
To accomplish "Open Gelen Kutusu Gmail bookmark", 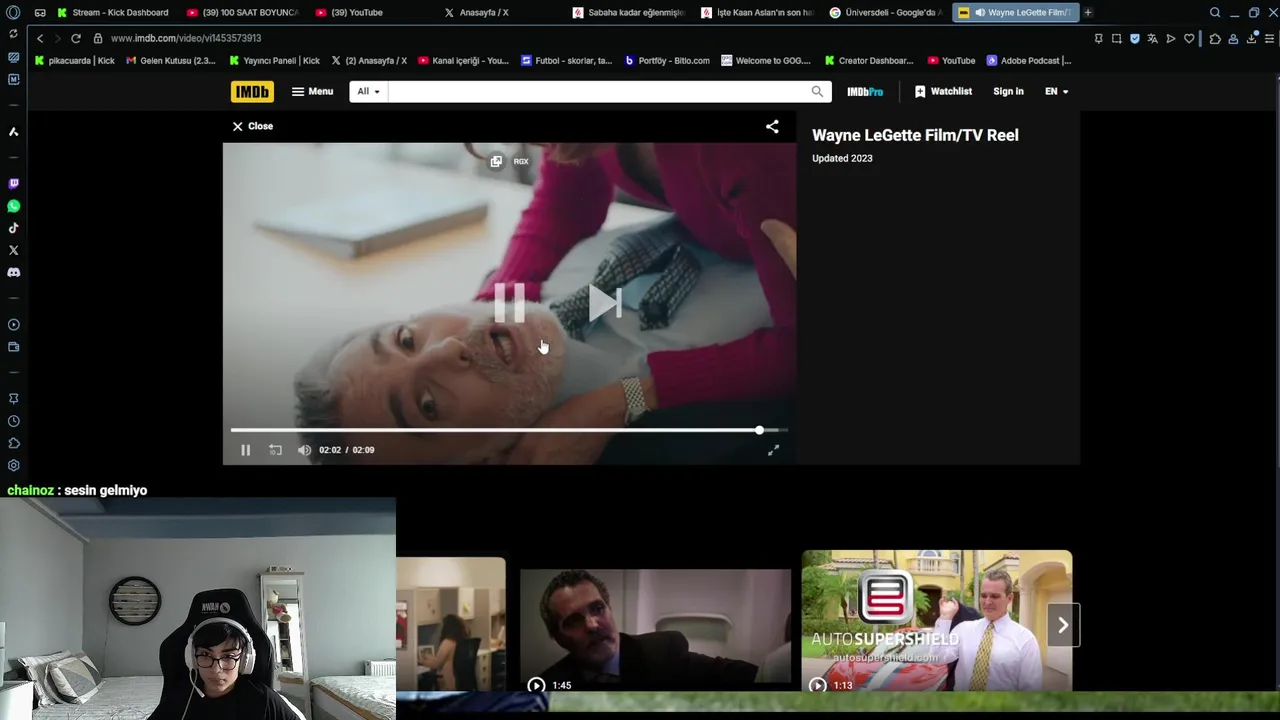I will (x=170, y=60).
